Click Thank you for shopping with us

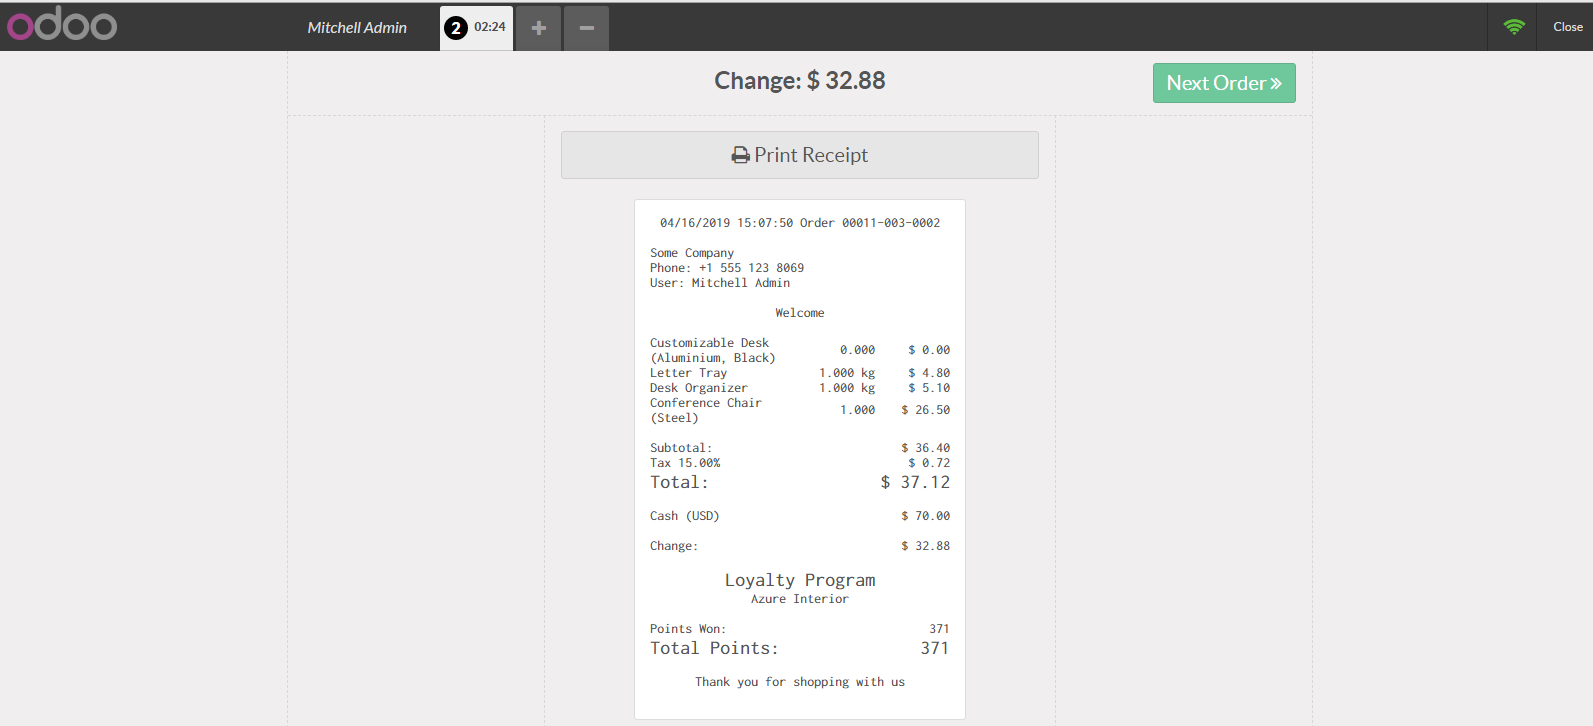coord(800,682)
